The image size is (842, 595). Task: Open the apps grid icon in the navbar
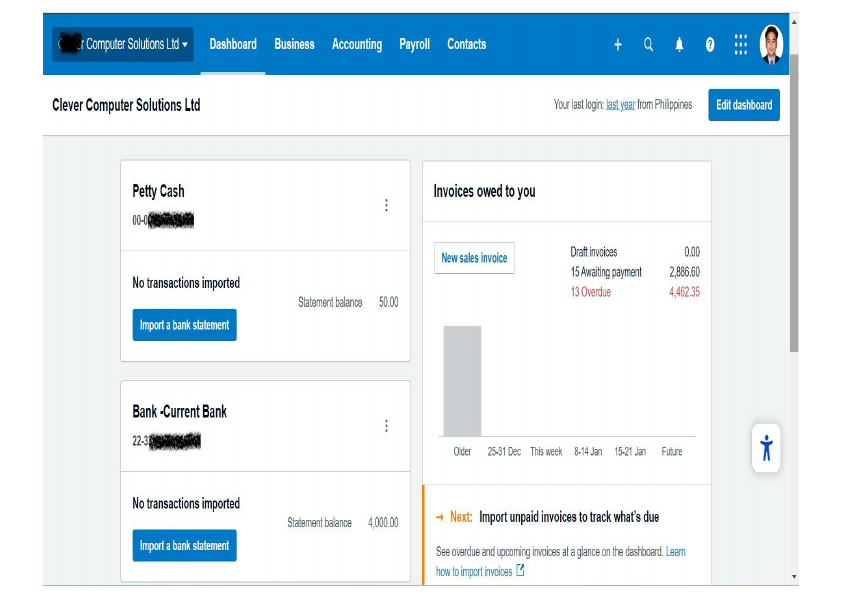tap(739, 44)
